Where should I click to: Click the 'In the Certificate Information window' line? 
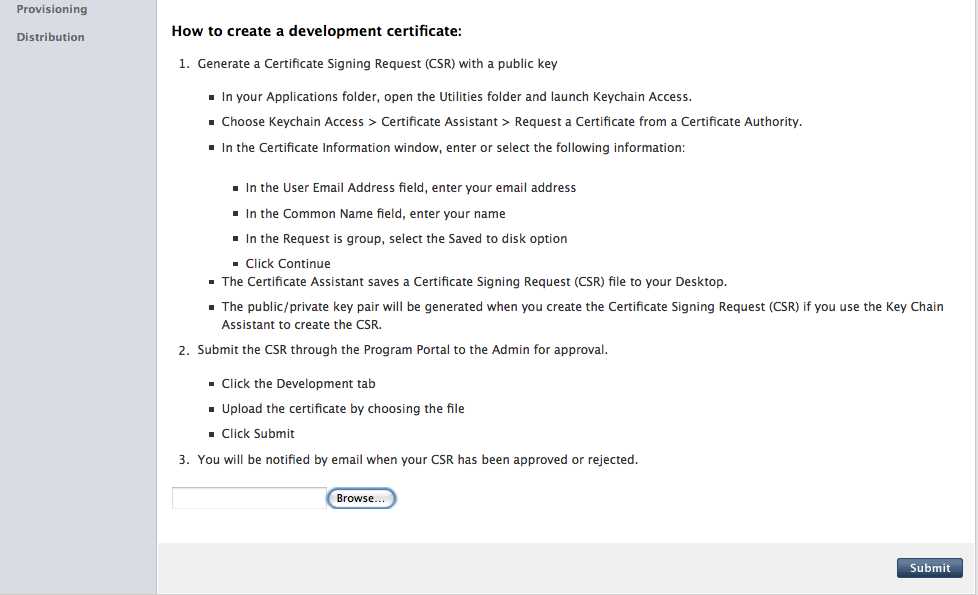pyautogui.click(x=453, y=148)
